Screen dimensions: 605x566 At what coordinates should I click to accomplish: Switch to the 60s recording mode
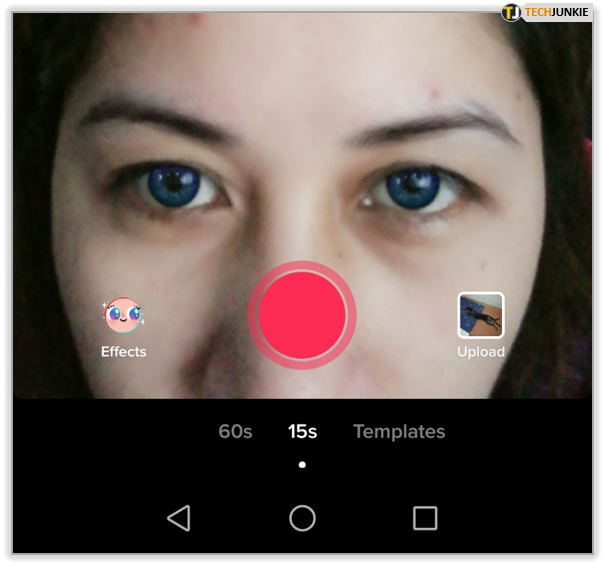click(x=235, y=432)
